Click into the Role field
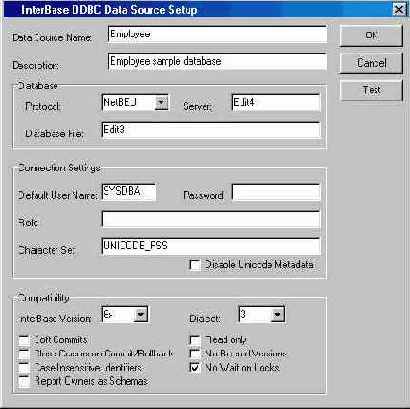Screen dimensions: 410x409 [x=211, y=219]
